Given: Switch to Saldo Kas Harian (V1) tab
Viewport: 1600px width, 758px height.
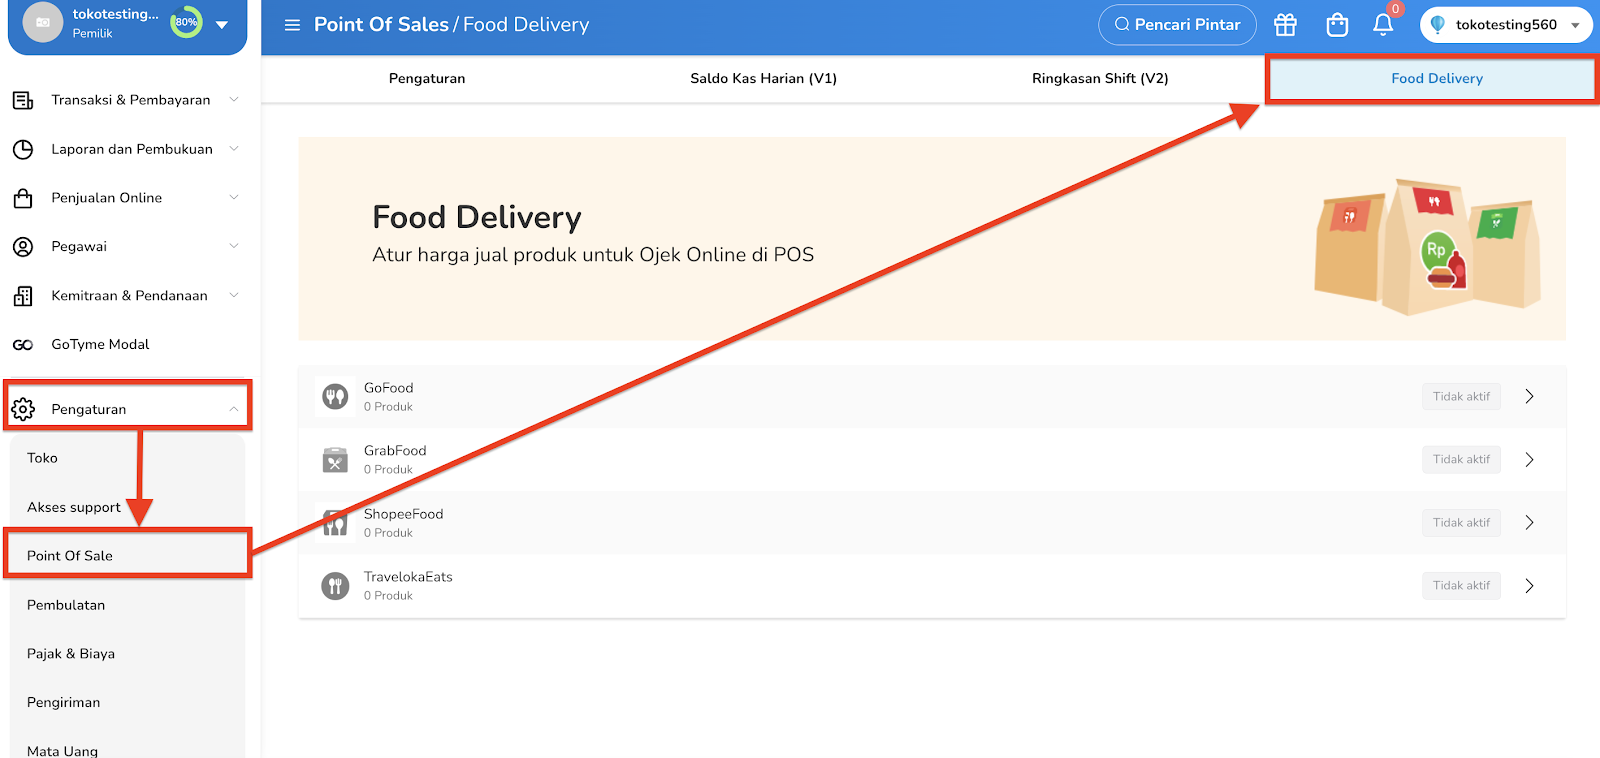Looking at the screenshot, I should pyautogui.click(x=763, y=79).
